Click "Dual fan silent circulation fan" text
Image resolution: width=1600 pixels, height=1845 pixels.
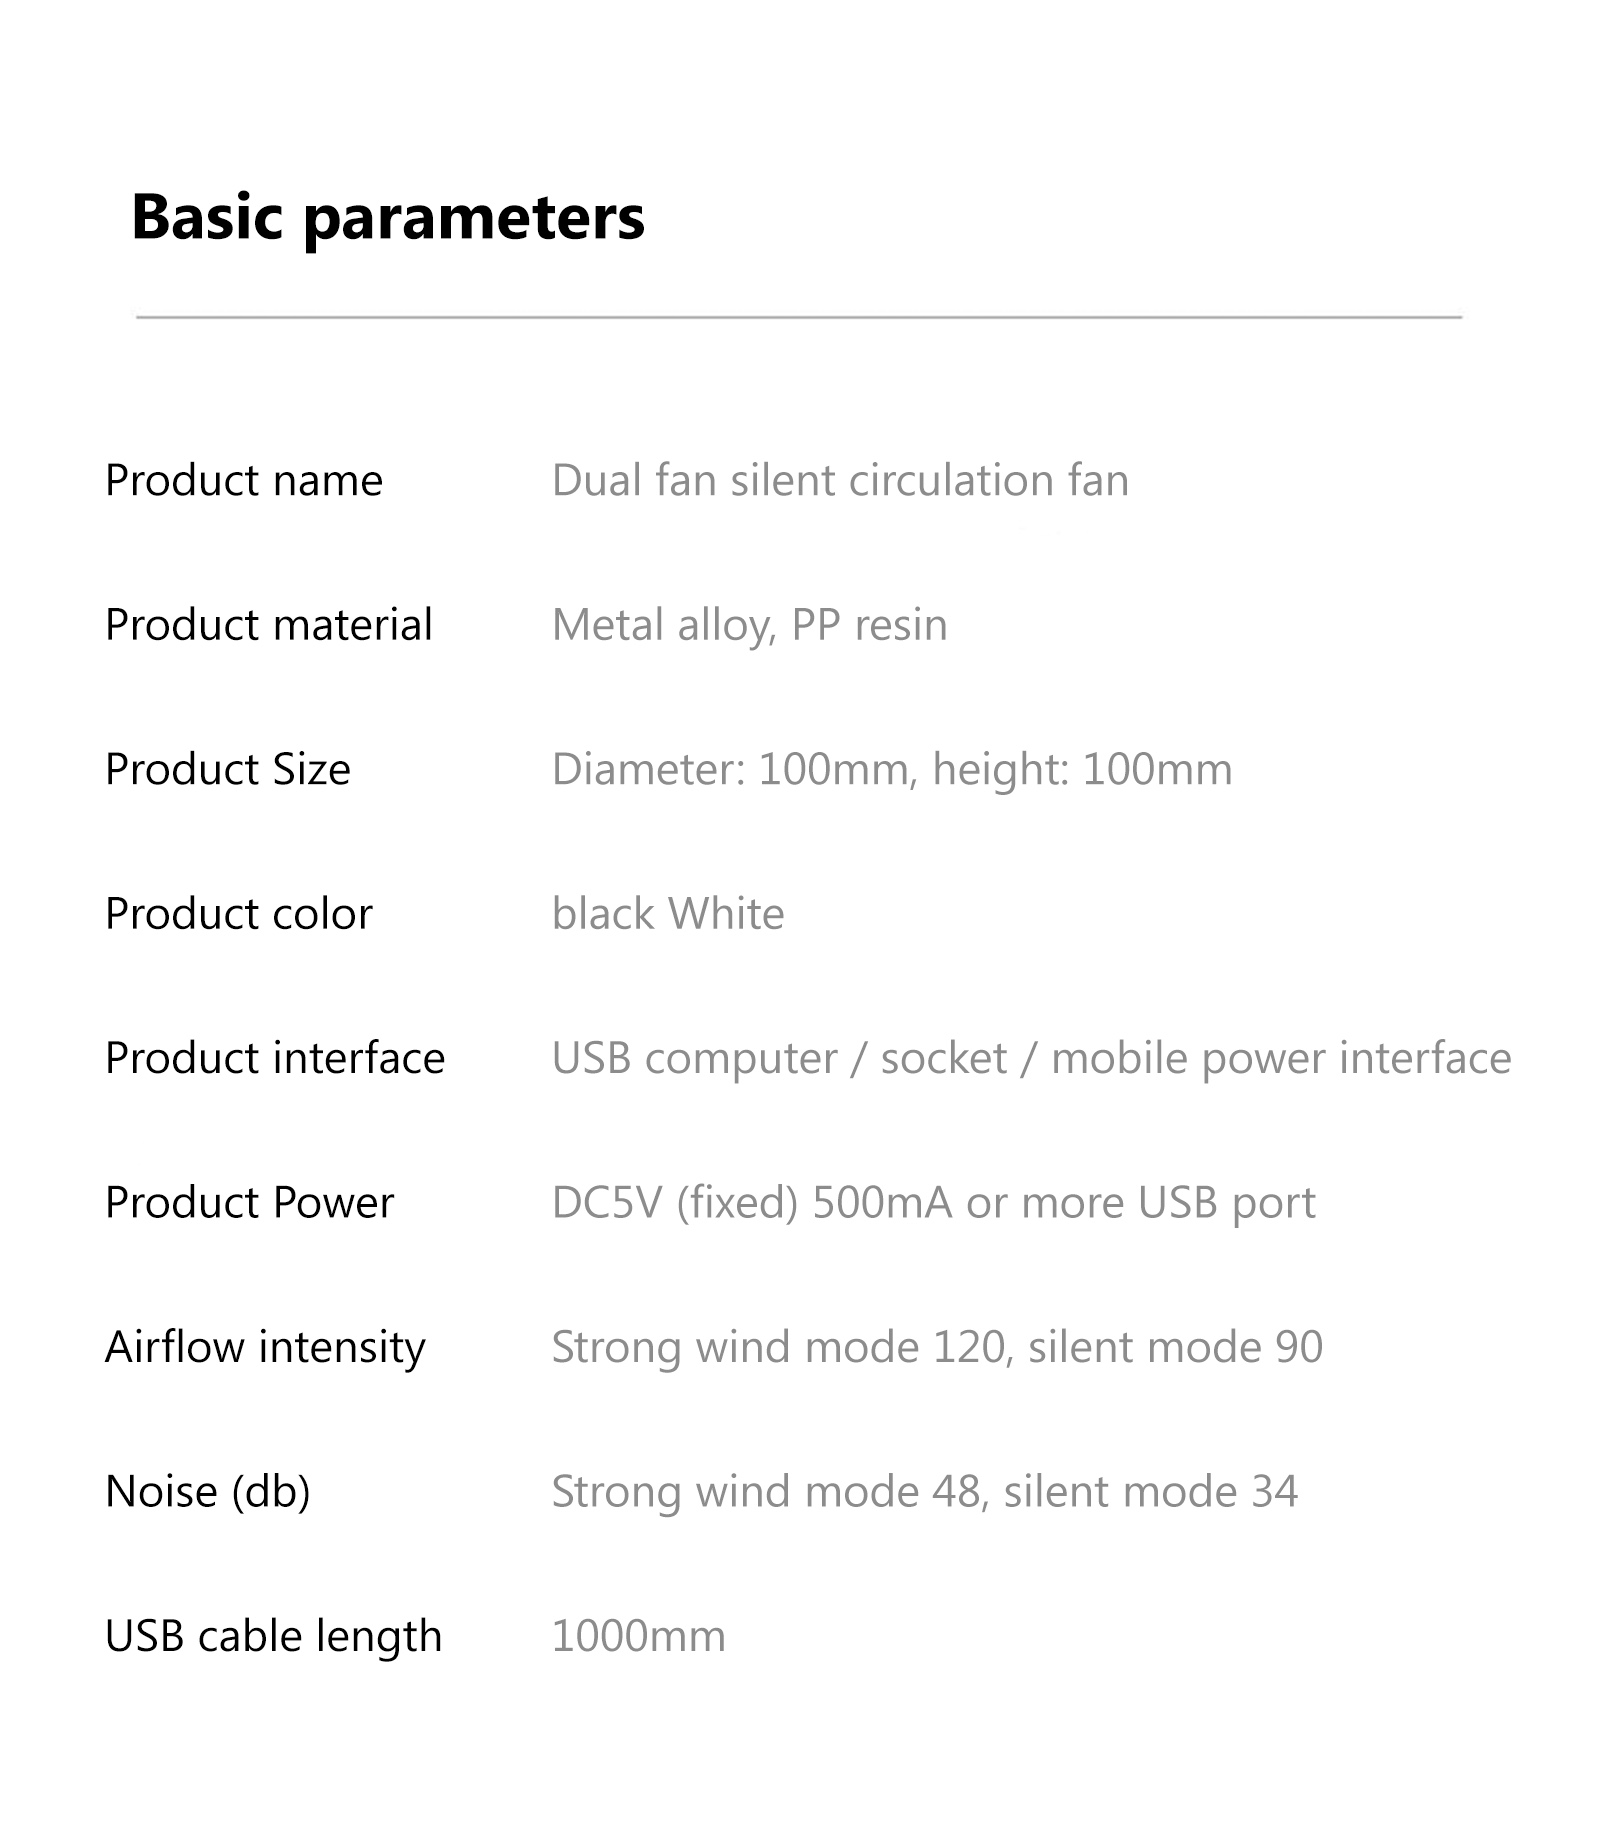(x=840, y=481)
